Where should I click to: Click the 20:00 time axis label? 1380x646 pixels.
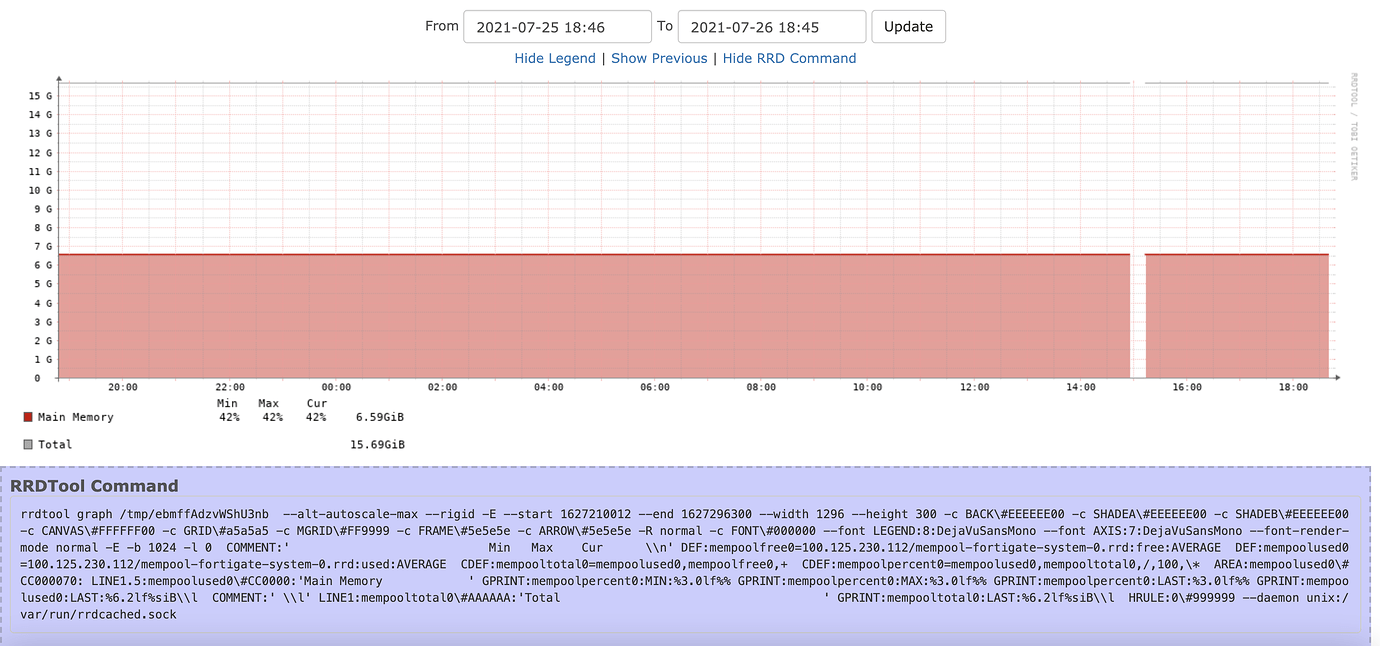pyautogui.click(x=123, y=387)
